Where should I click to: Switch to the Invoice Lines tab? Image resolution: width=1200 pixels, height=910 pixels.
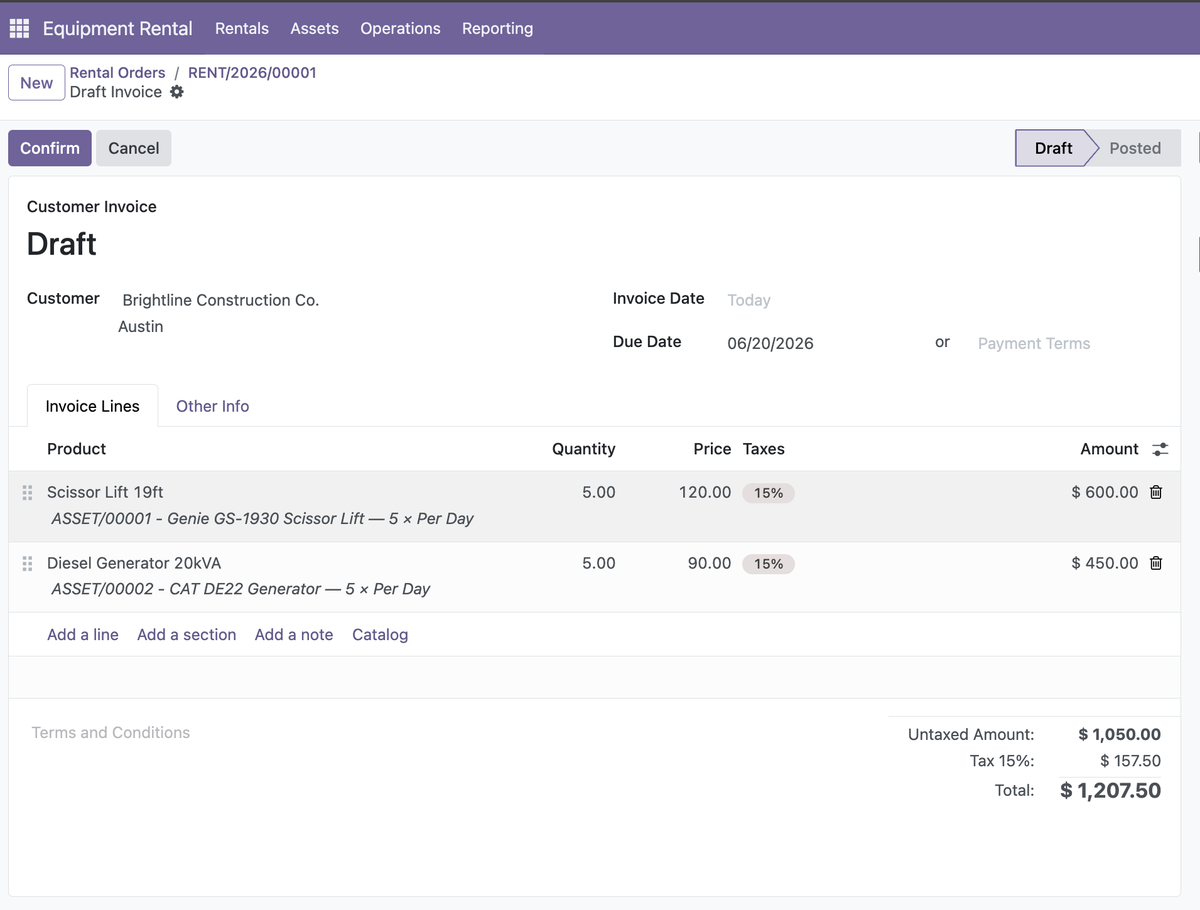pyautogui.click(x=92, y=406)
